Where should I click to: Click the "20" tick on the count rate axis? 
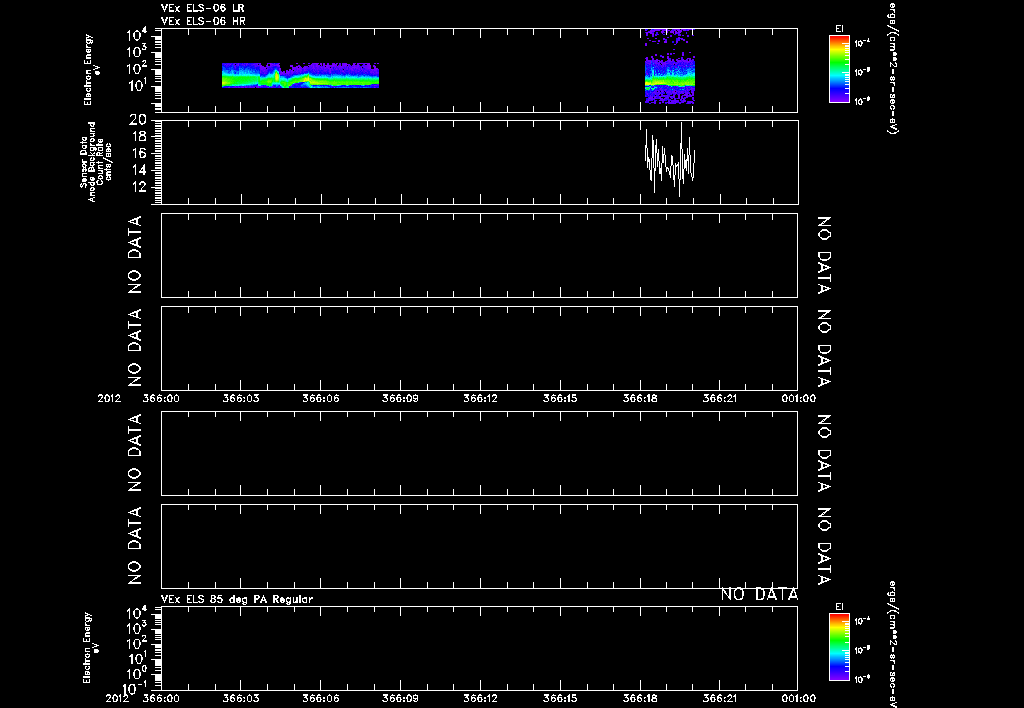[x=138, y=120]
